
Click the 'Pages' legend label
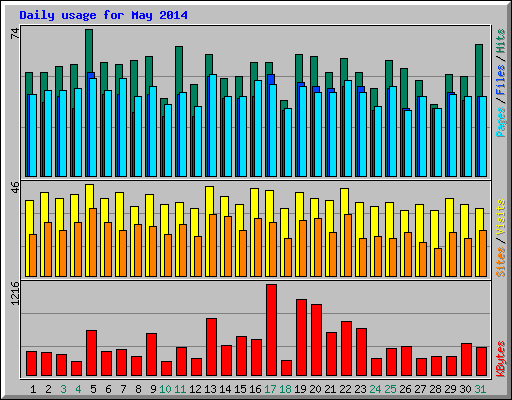pos(501,122)
